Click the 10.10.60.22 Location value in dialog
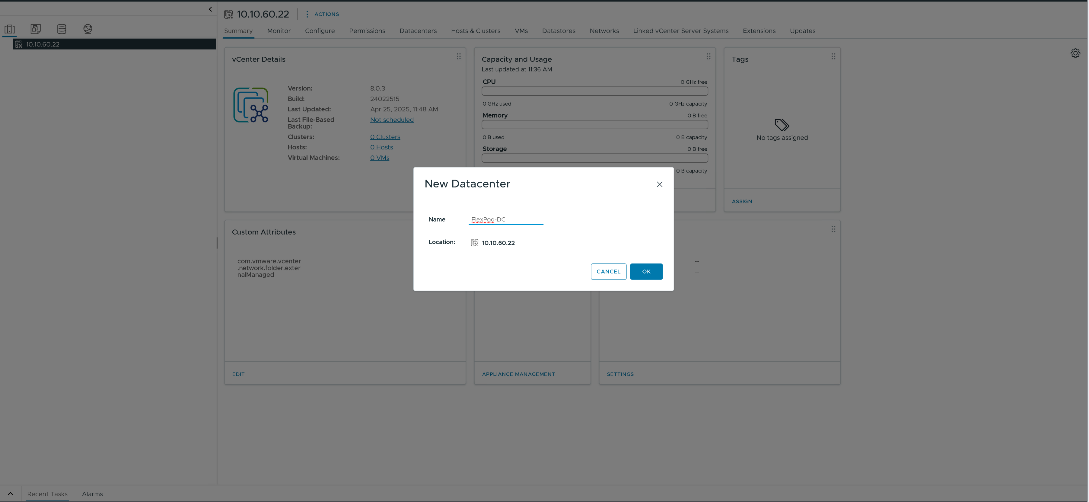This screenshot has height=502, width=1089. coord(498,243)
